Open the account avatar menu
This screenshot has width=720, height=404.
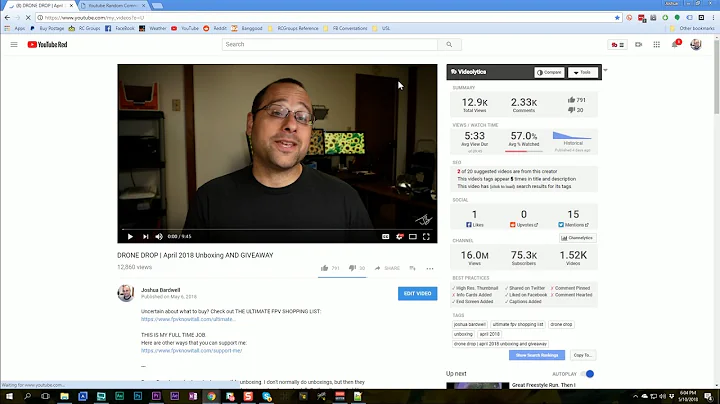tap(696, 45)
